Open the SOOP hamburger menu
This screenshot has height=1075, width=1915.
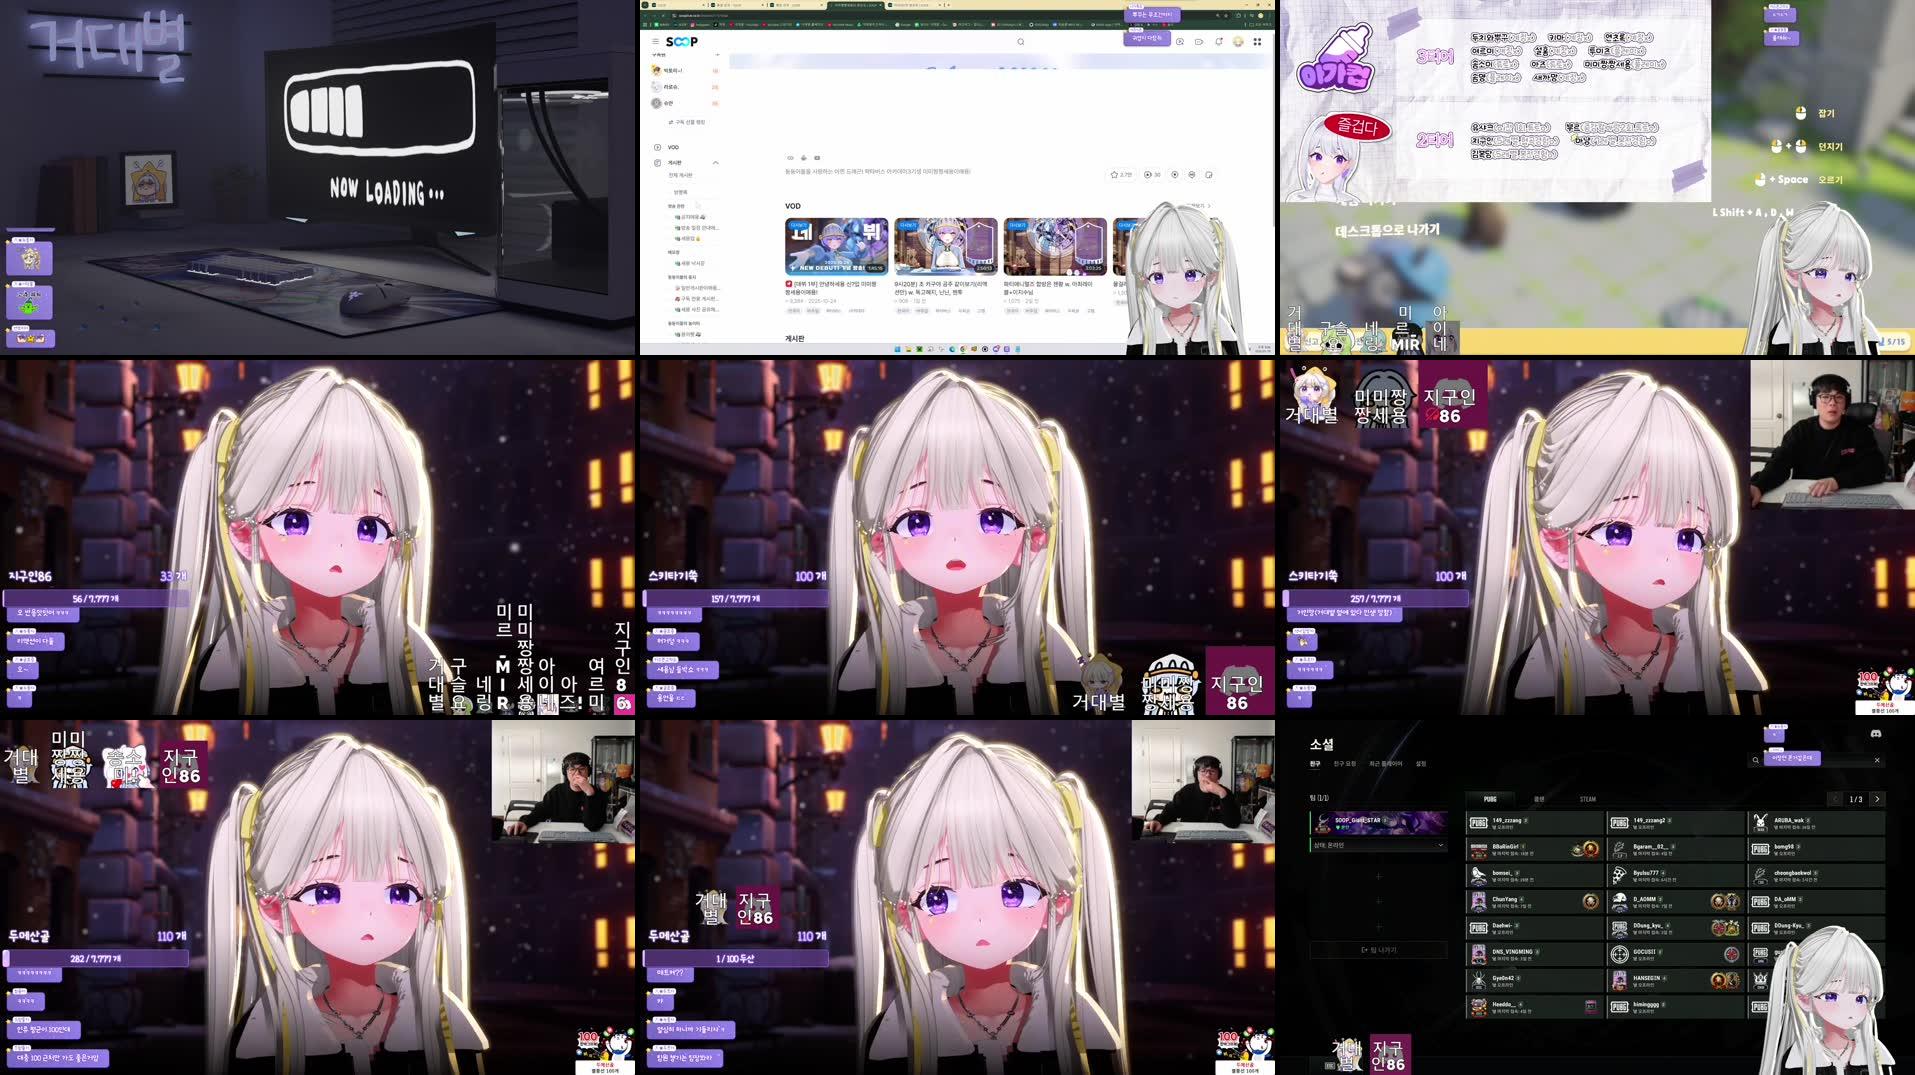click(656, 42)
